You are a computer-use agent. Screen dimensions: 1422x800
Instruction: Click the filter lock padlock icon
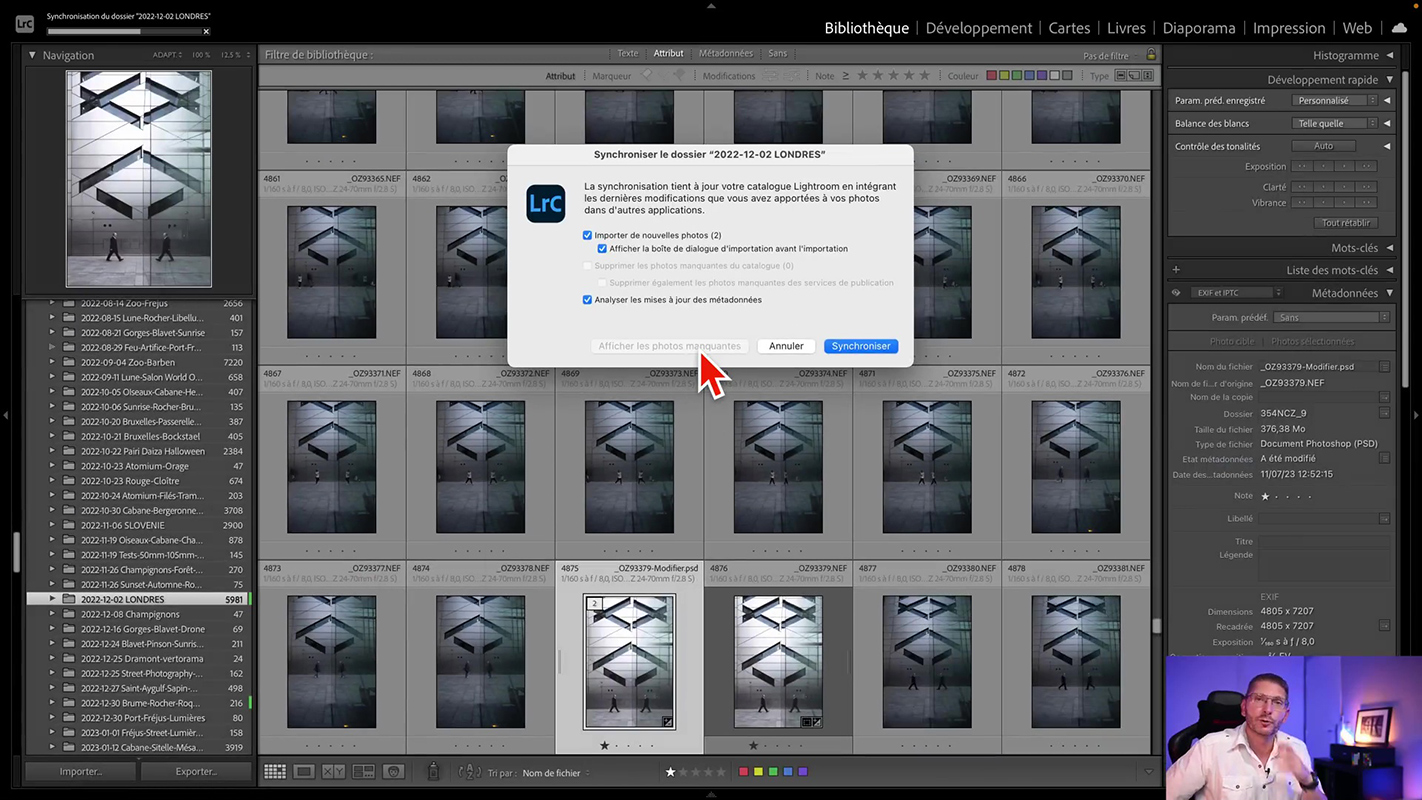pos(1151,54)
